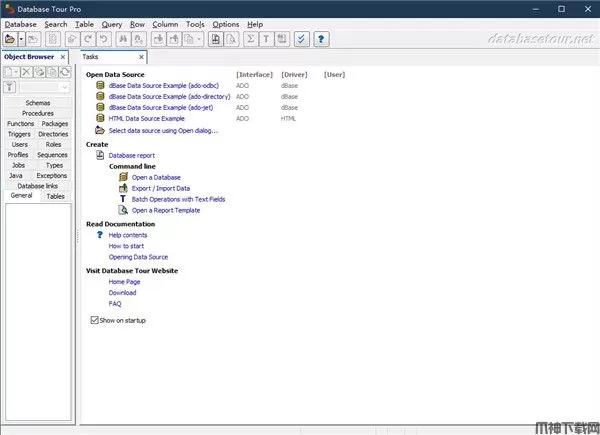Click the Export / Import Data link
Screen dimensions: 600x435
tap(160, 188)
